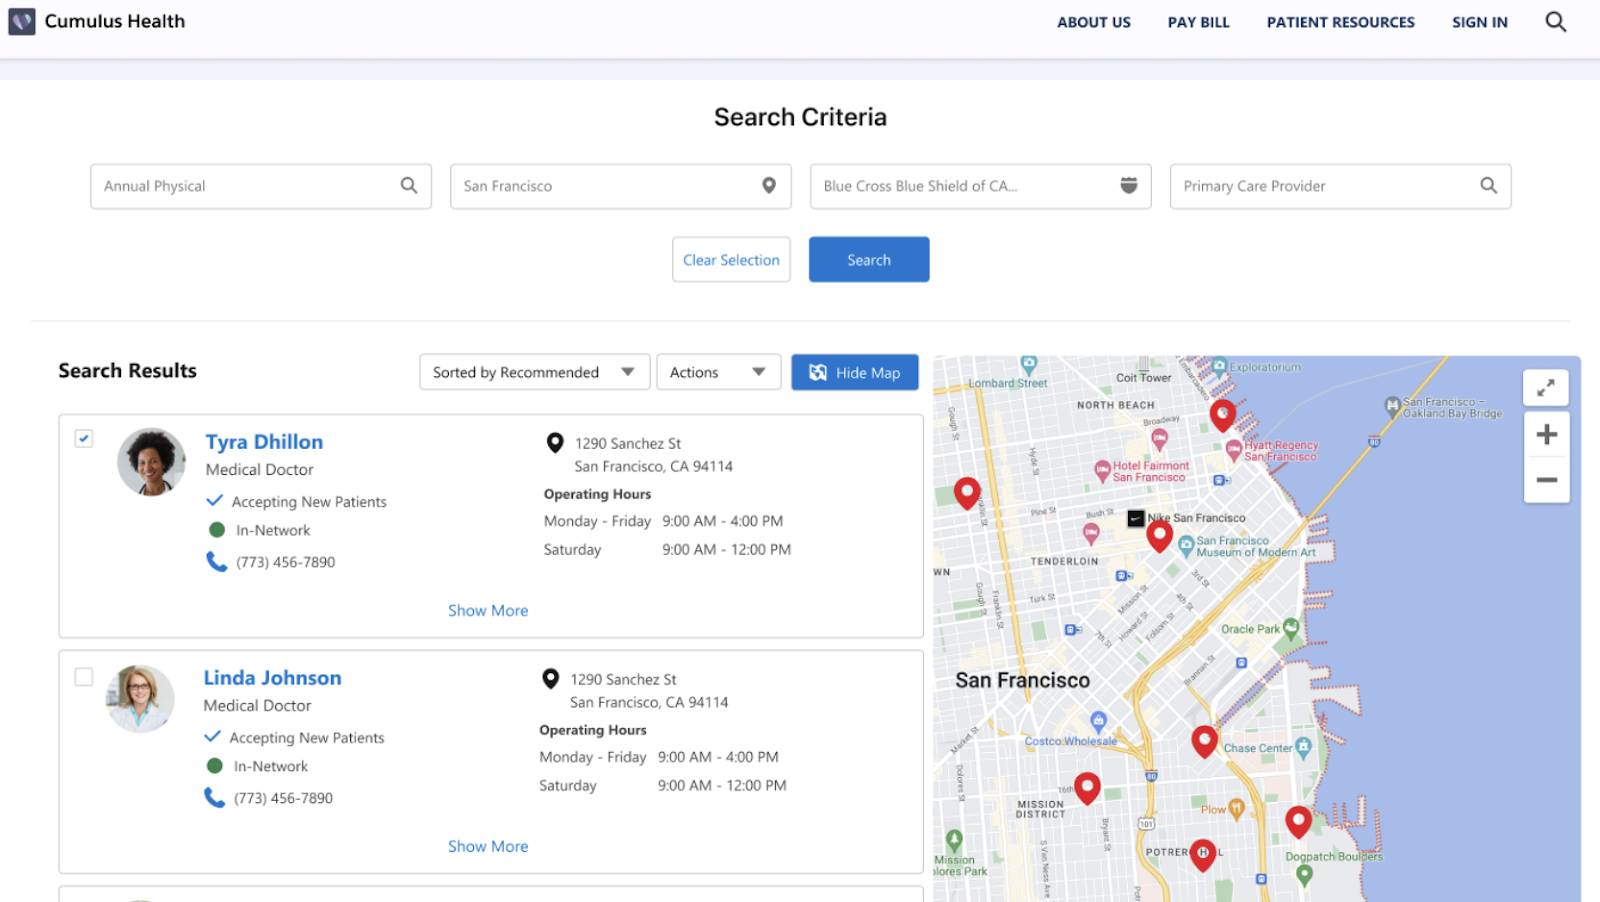1600x902 pixels.
Task: Toggle Hide Map to collapse the map panel
Action: click(x=855, y=372)
